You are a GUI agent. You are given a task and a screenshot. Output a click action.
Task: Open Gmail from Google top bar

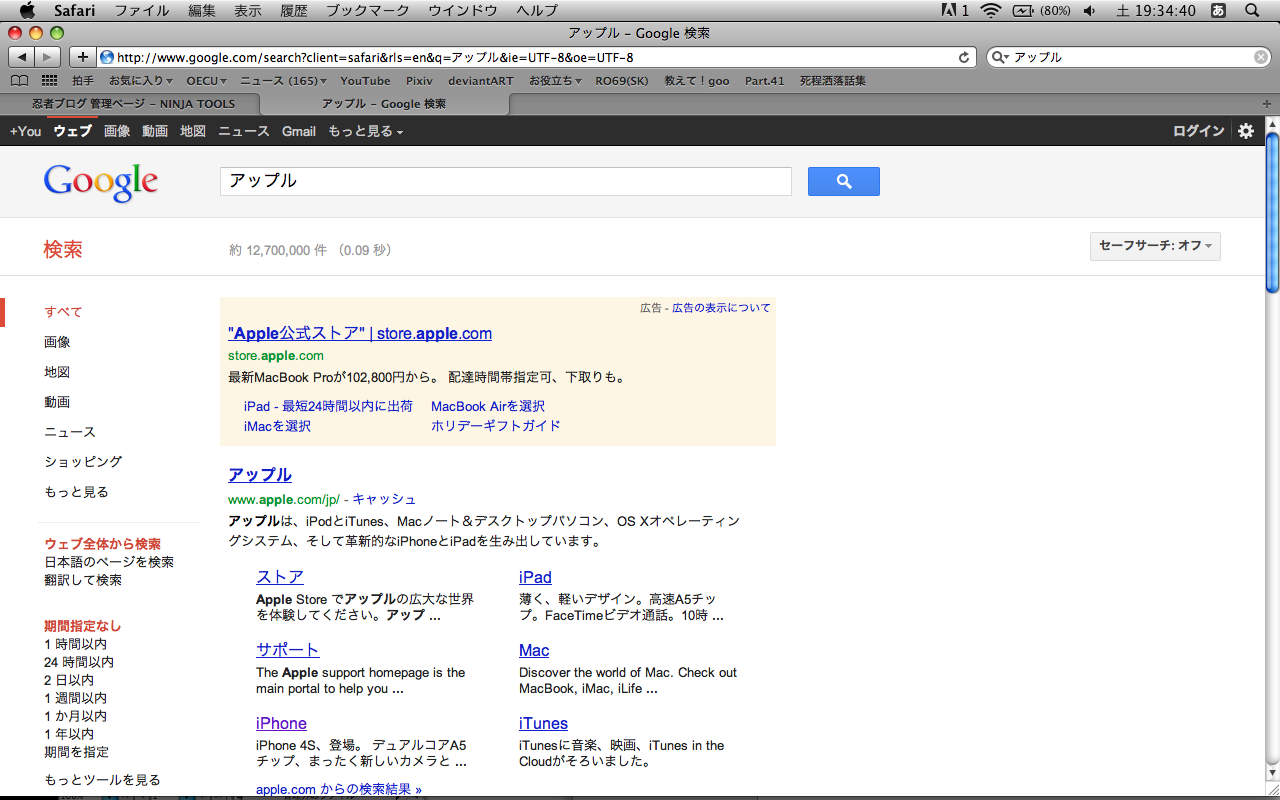click(x=299, y=131)
